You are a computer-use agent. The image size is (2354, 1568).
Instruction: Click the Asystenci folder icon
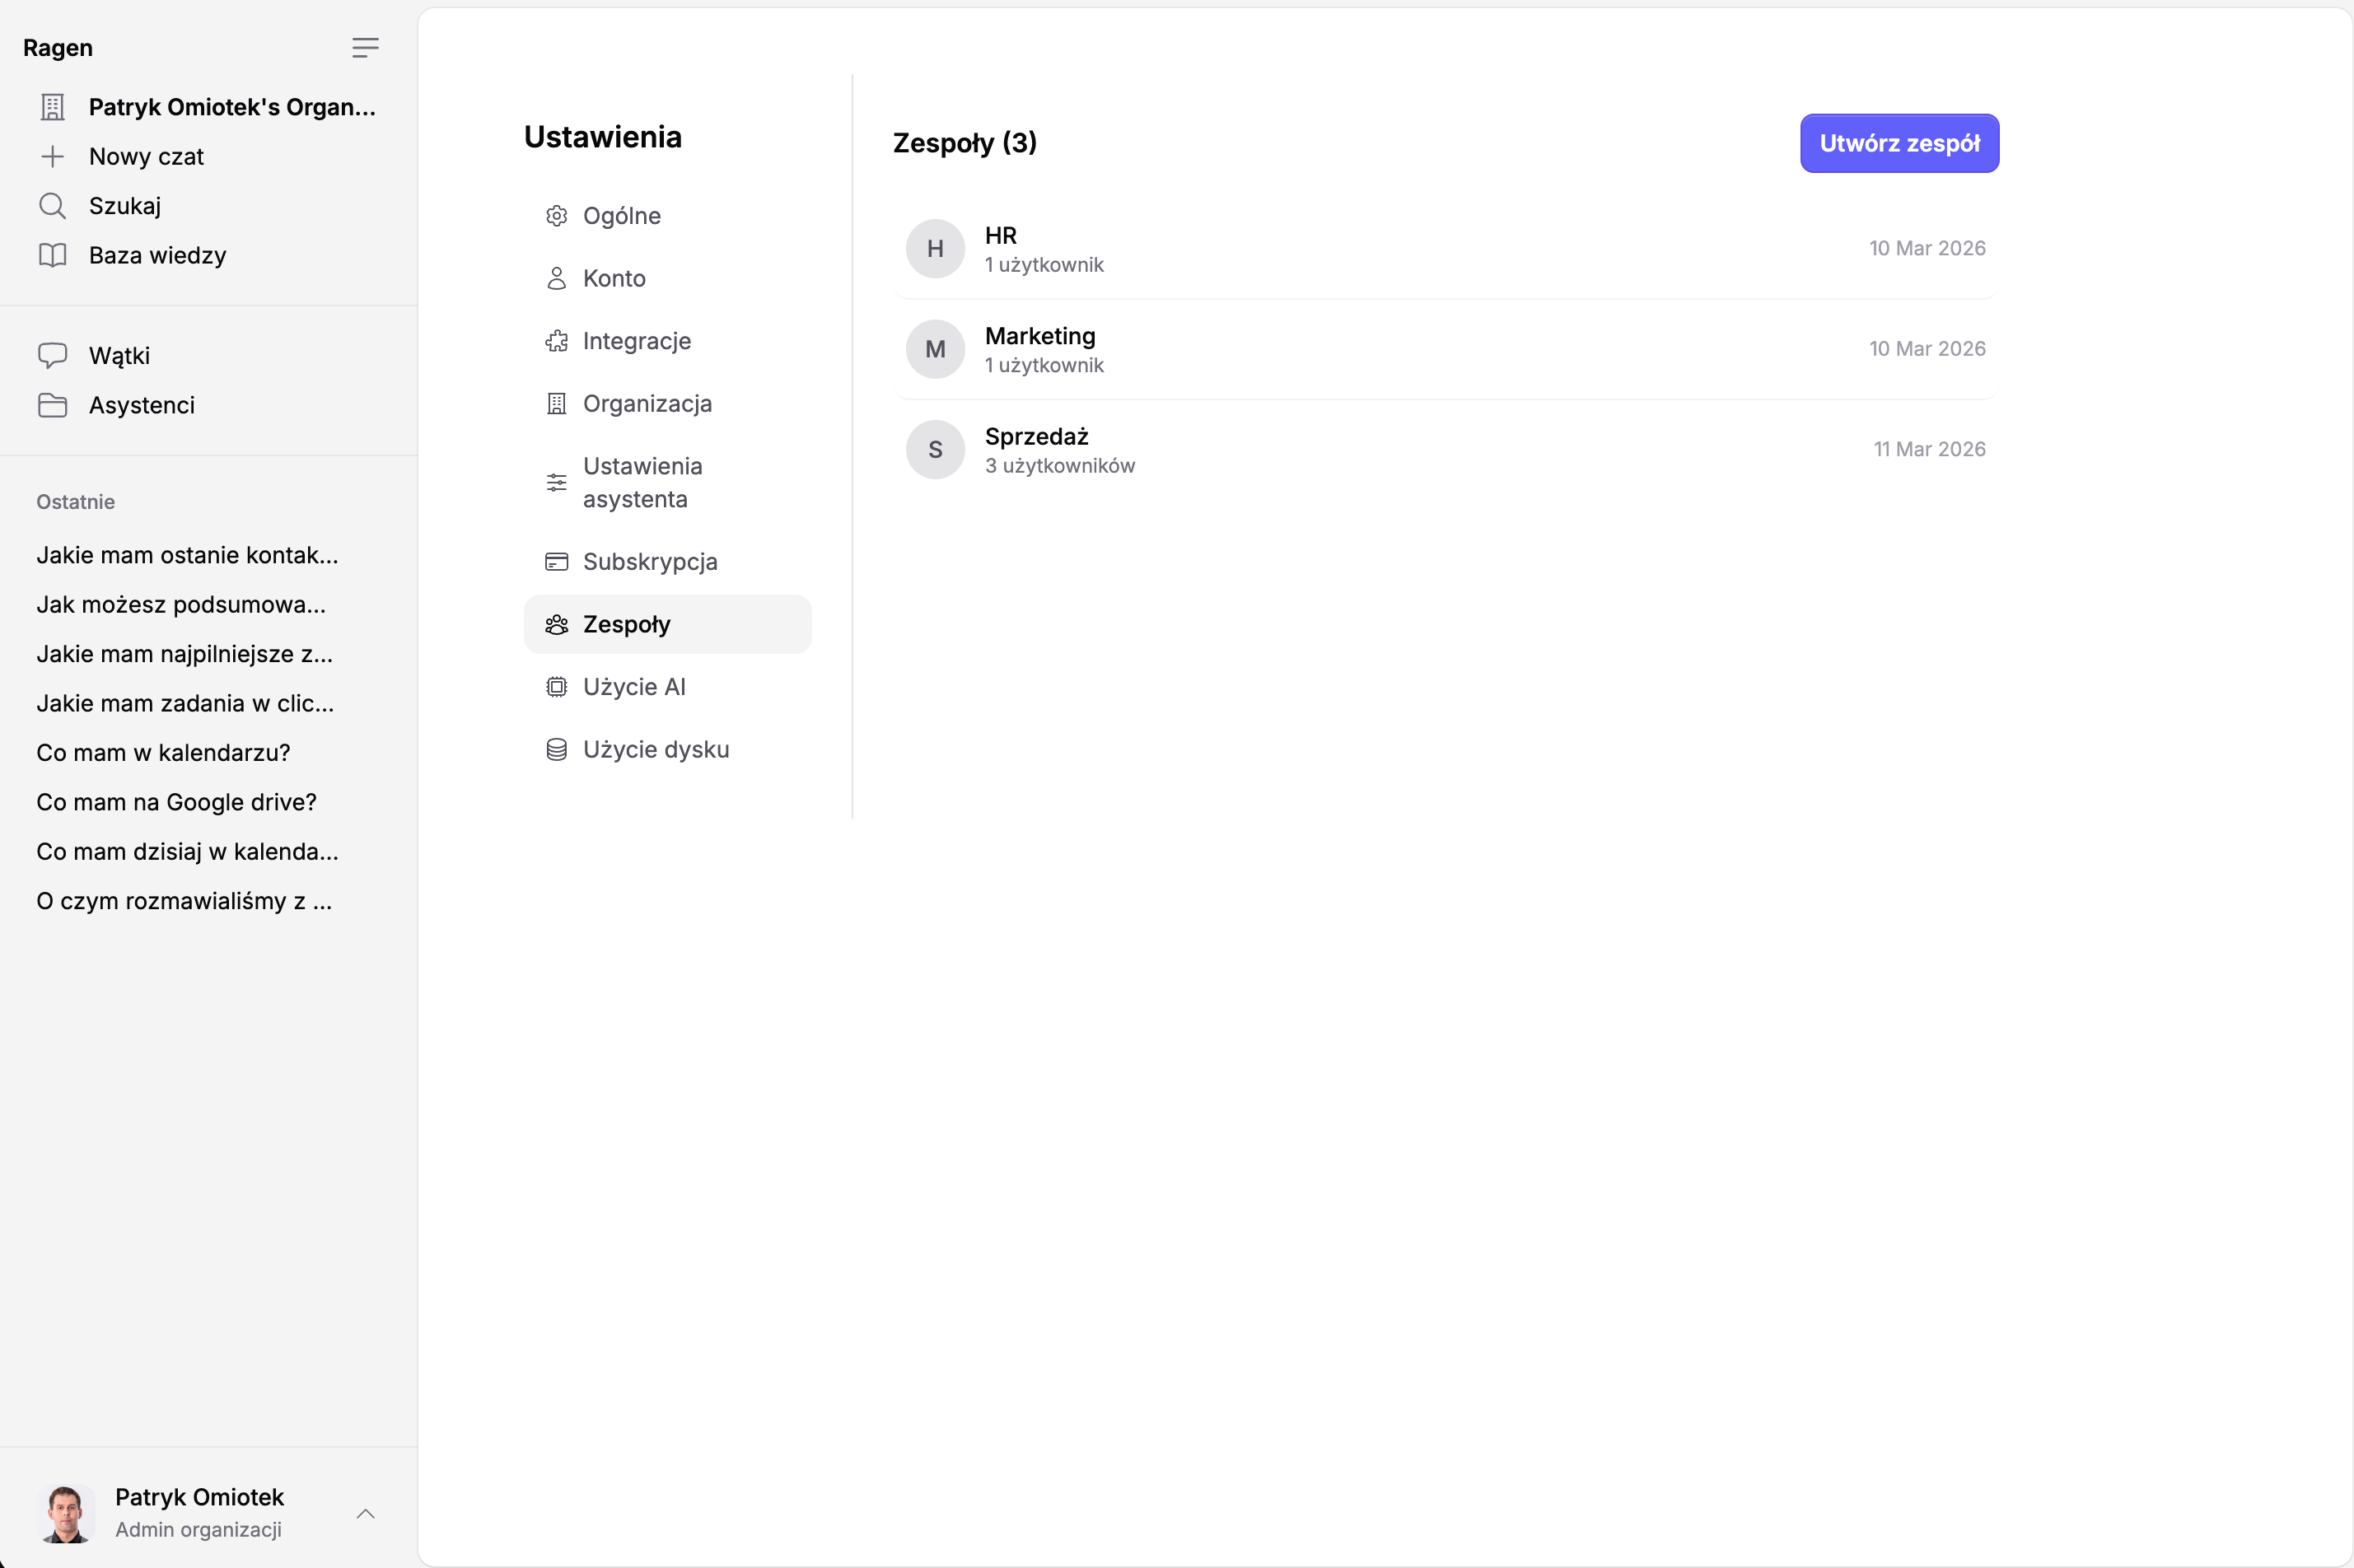(52, 405)
